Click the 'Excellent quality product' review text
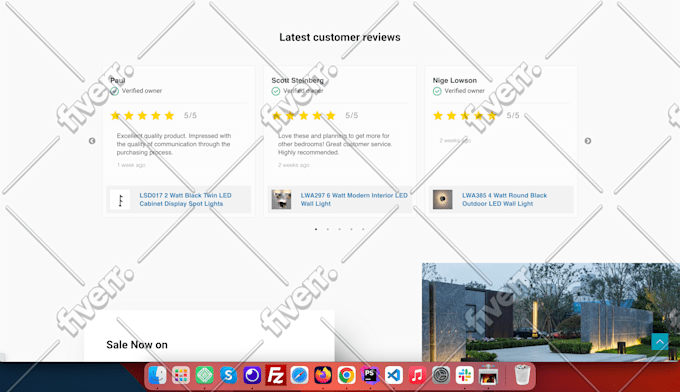Screen dimensions: 680x392 pyautogui.click(x=173, y=144)
